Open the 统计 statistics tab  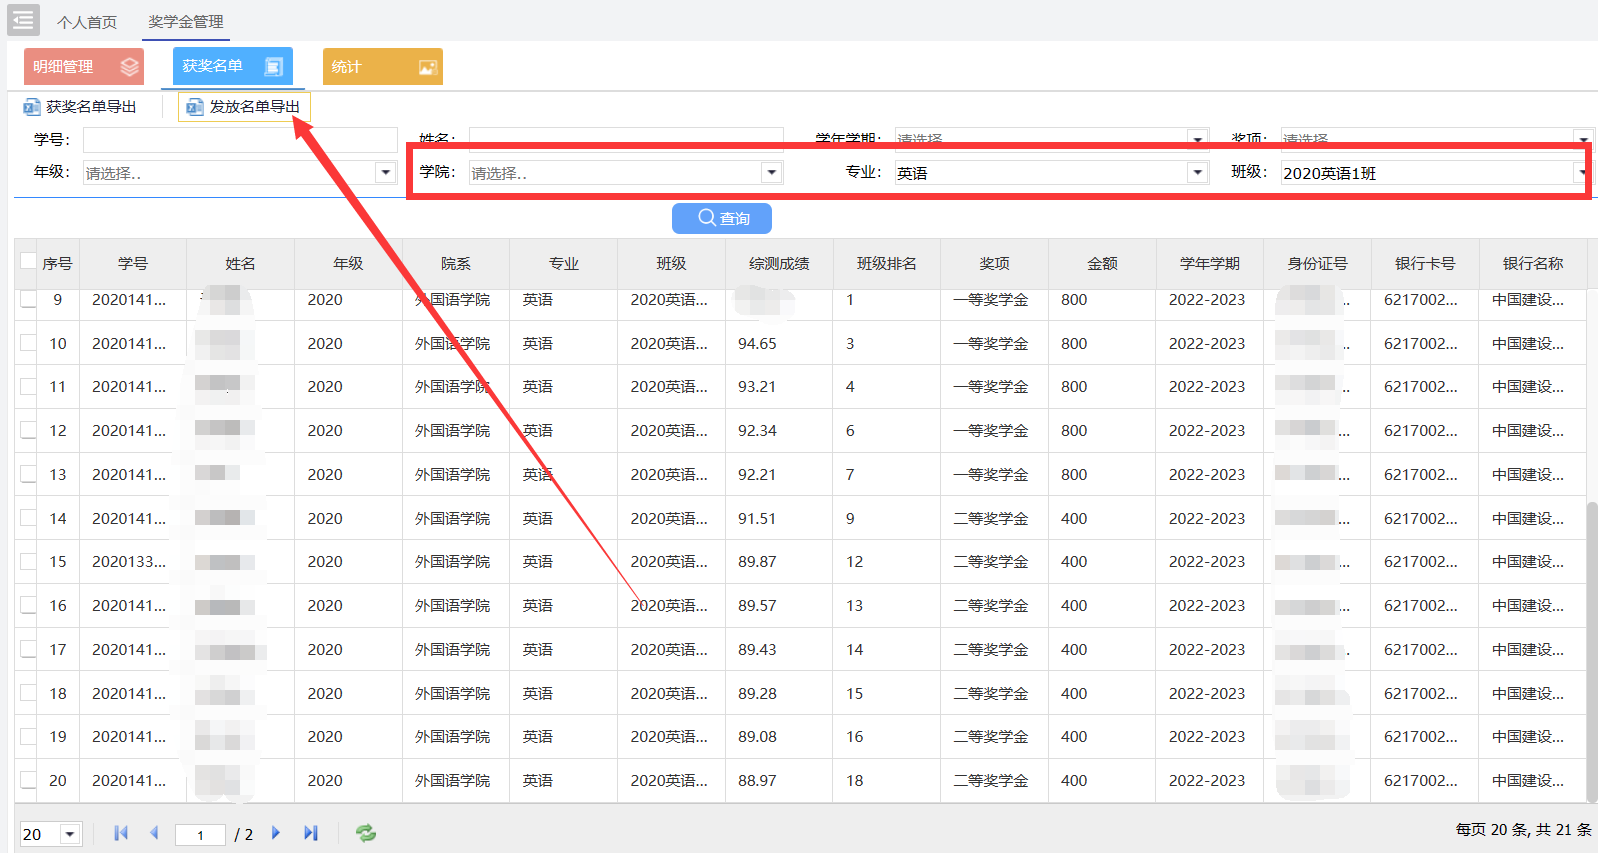click(382, 67)
